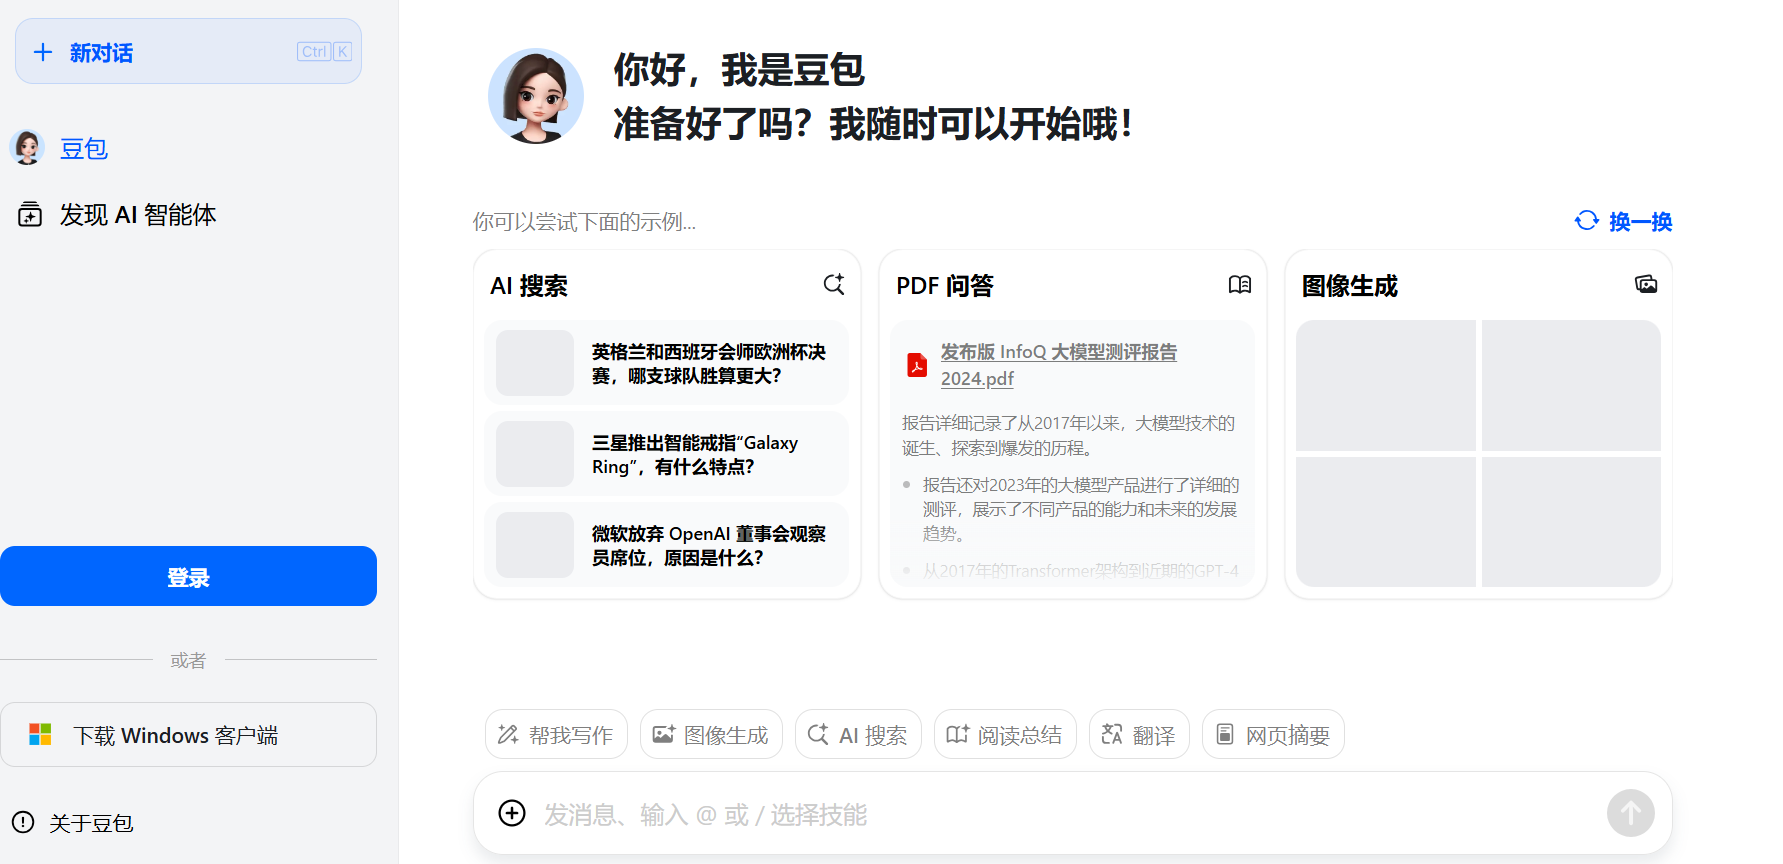
Task: Click thumbnail beside 三星推出智能戒指 question
Action: pos(535,454)
